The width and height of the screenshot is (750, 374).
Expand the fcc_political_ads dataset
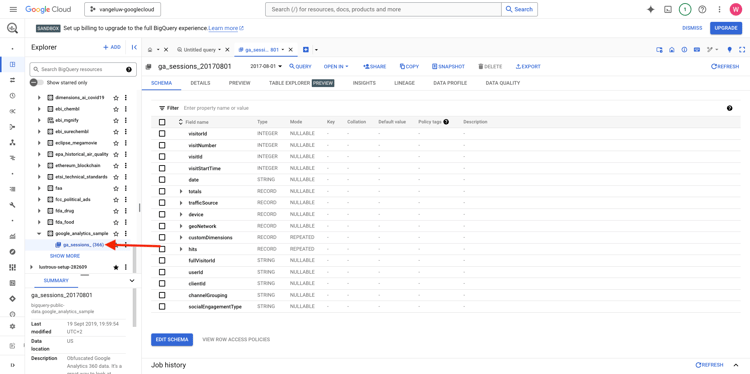point(39,199)
